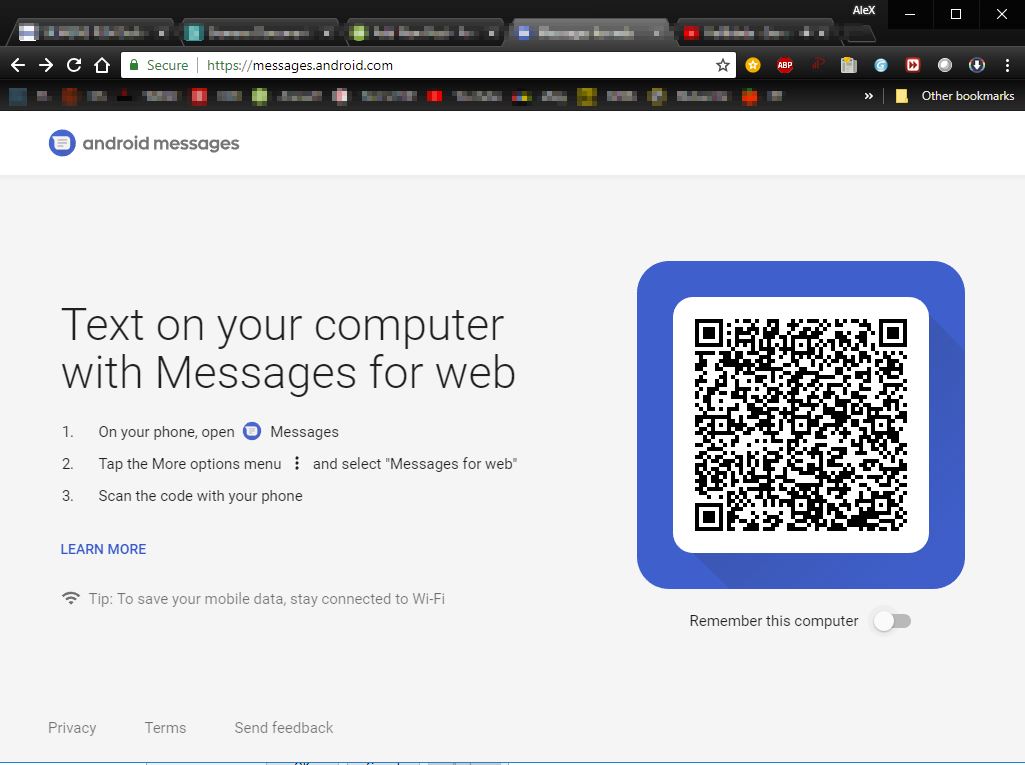Maximize the Chrome window

click(956, 14)
